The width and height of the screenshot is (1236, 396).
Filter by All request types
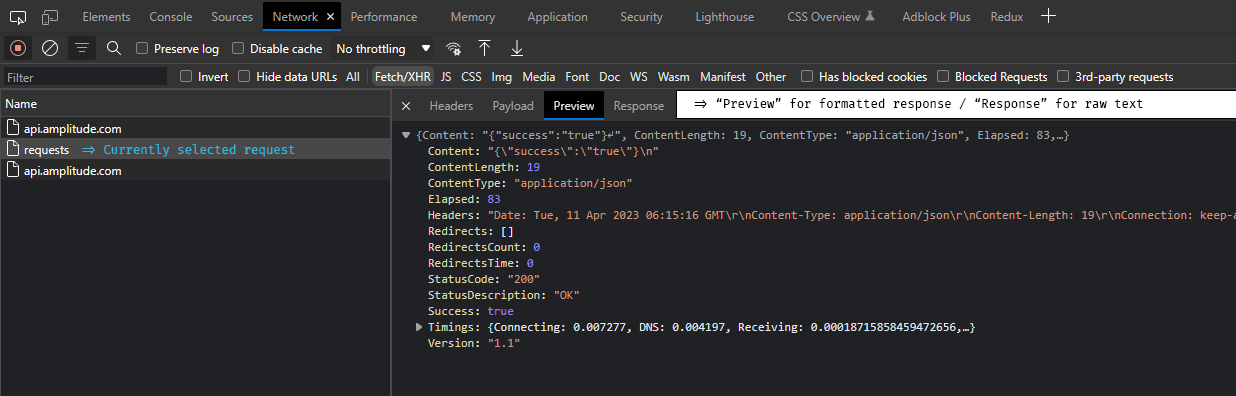pyautogui.click(x=353, y=77)
